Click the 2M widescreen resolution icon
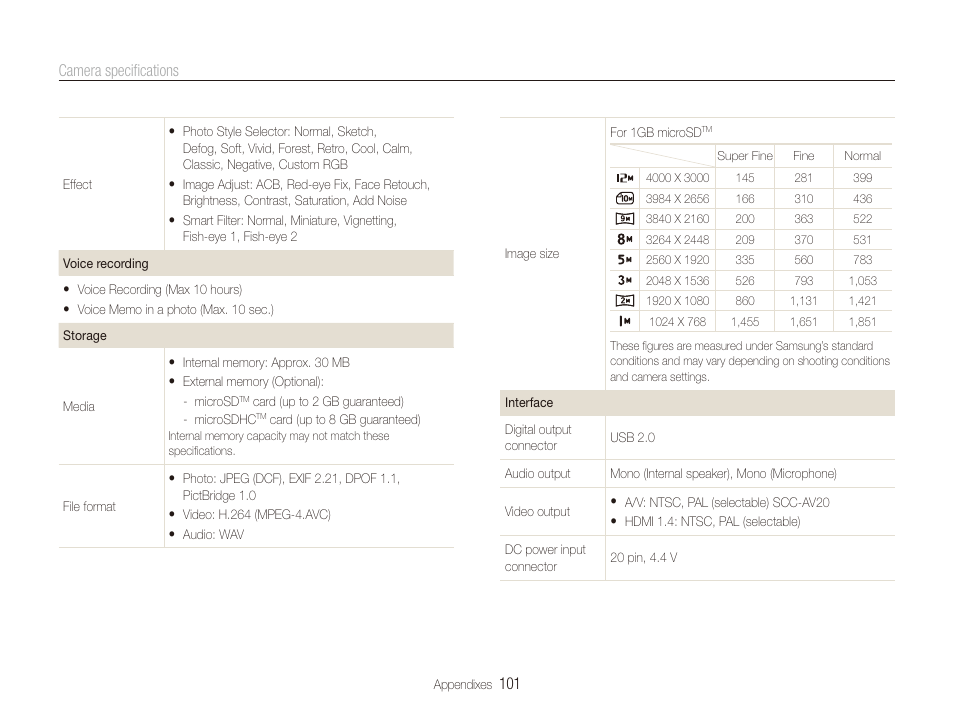The image size is (954, 720). pos(624,301)
